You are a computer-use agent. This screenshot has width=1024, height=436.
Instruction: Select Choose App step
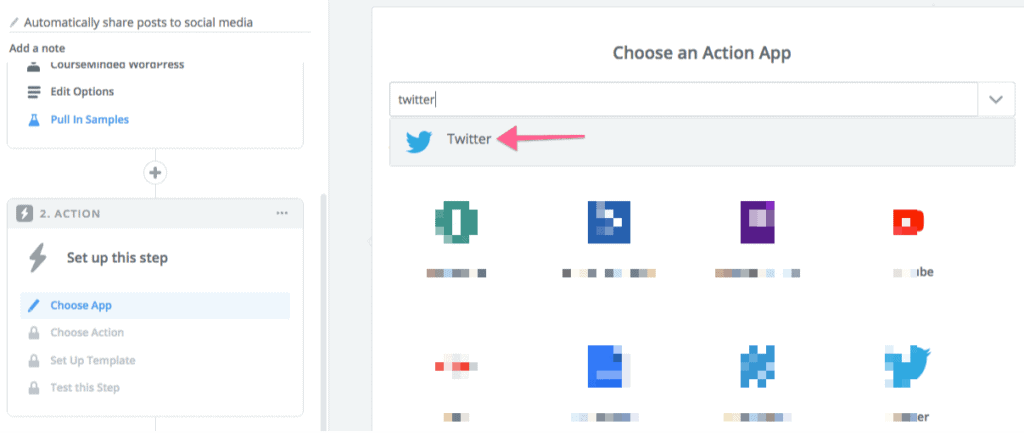(x=155, y=305)
